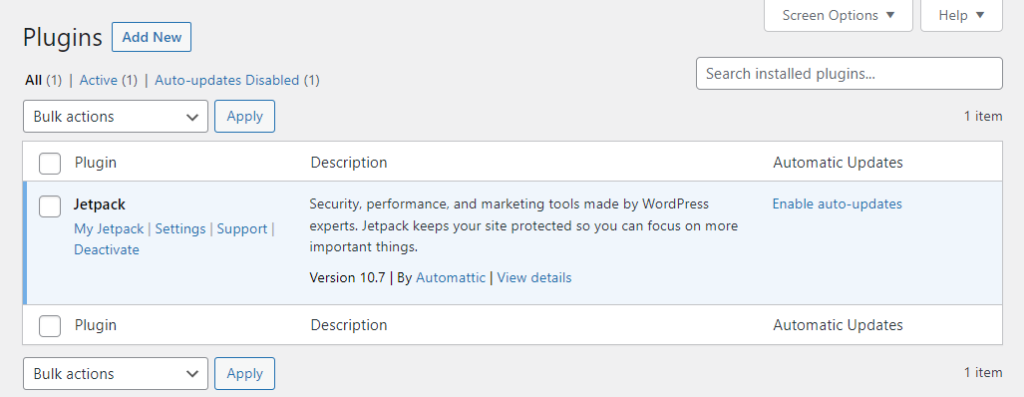Expand the Help dropdown tab
The height and width of the screenshot is (397, 1024).
pyautogui.click(x=961, y=15)
